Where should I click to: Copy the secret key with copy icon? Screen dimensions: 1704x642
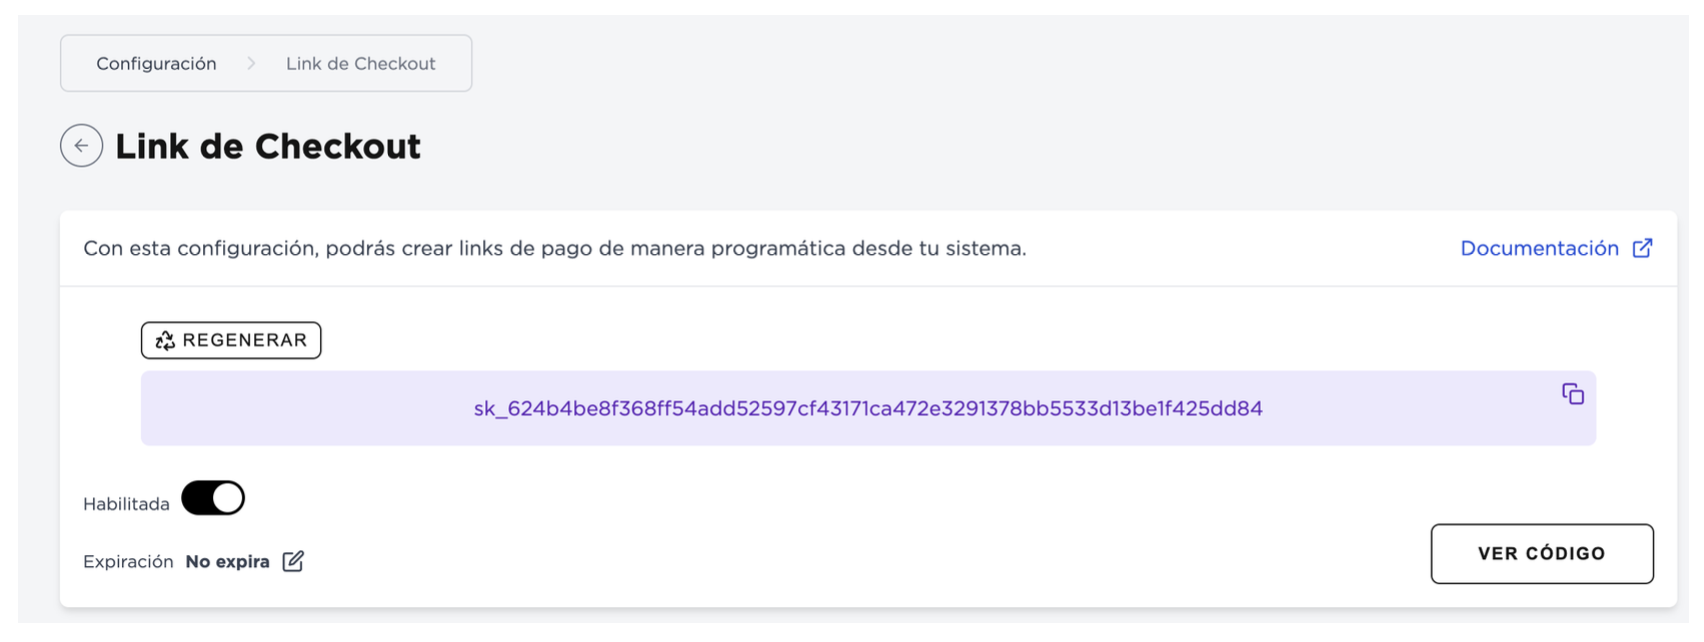click(1572, 394)
